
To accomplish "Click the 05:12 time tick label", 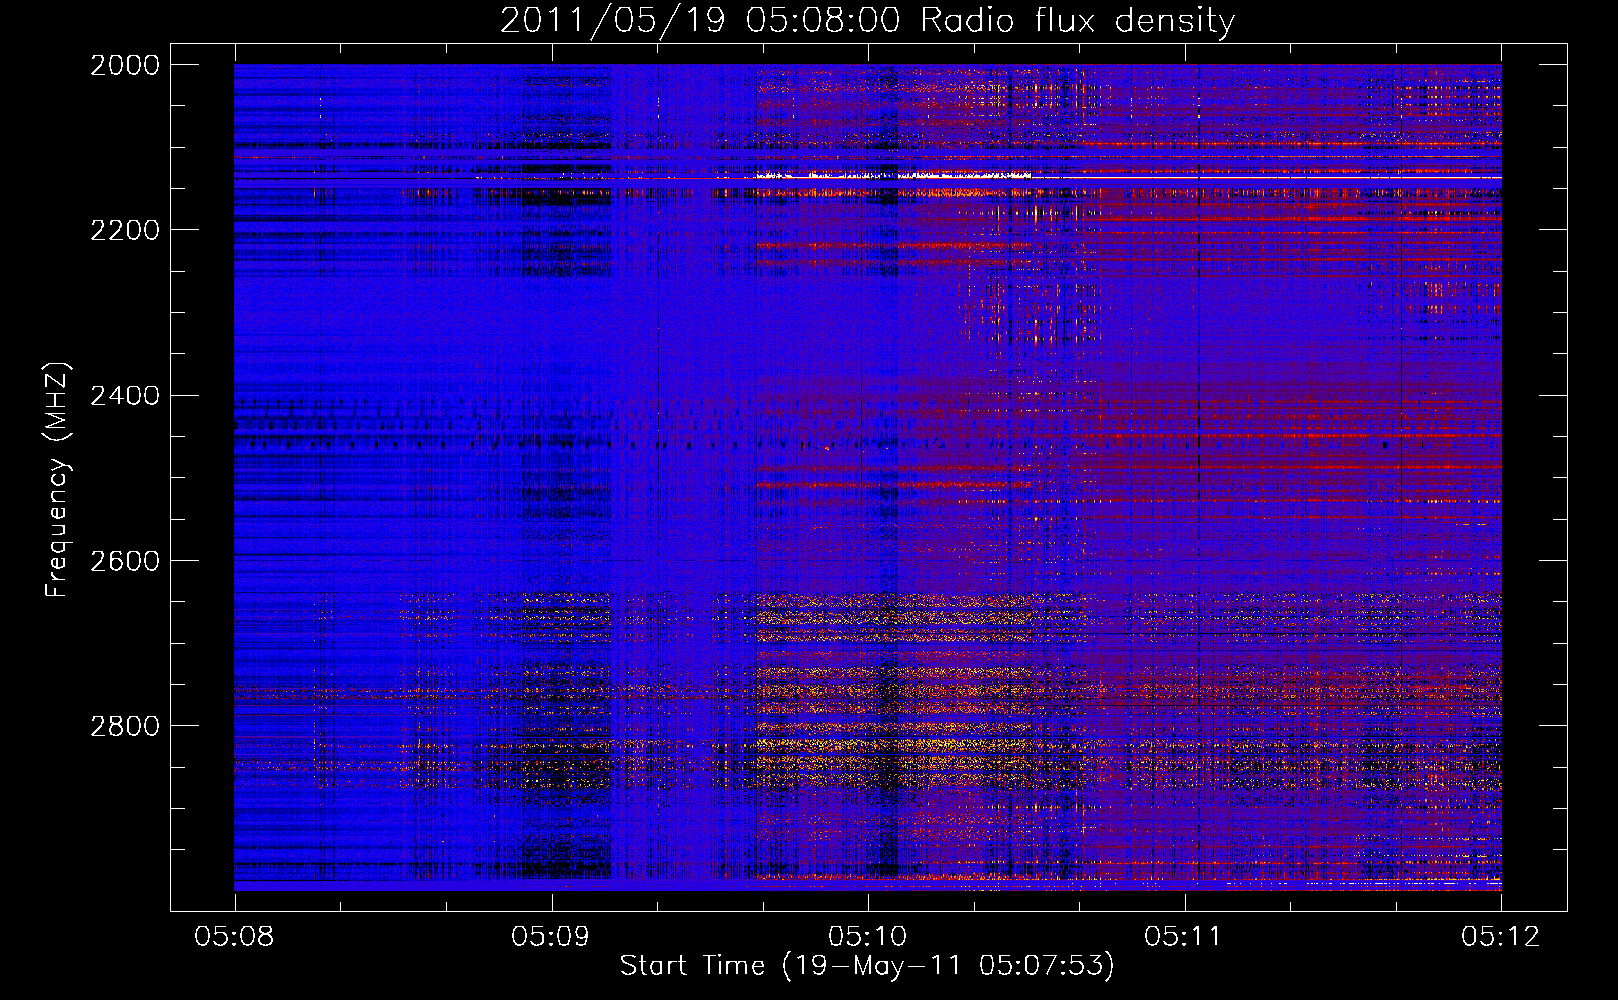I will (x=1501, y=936).
